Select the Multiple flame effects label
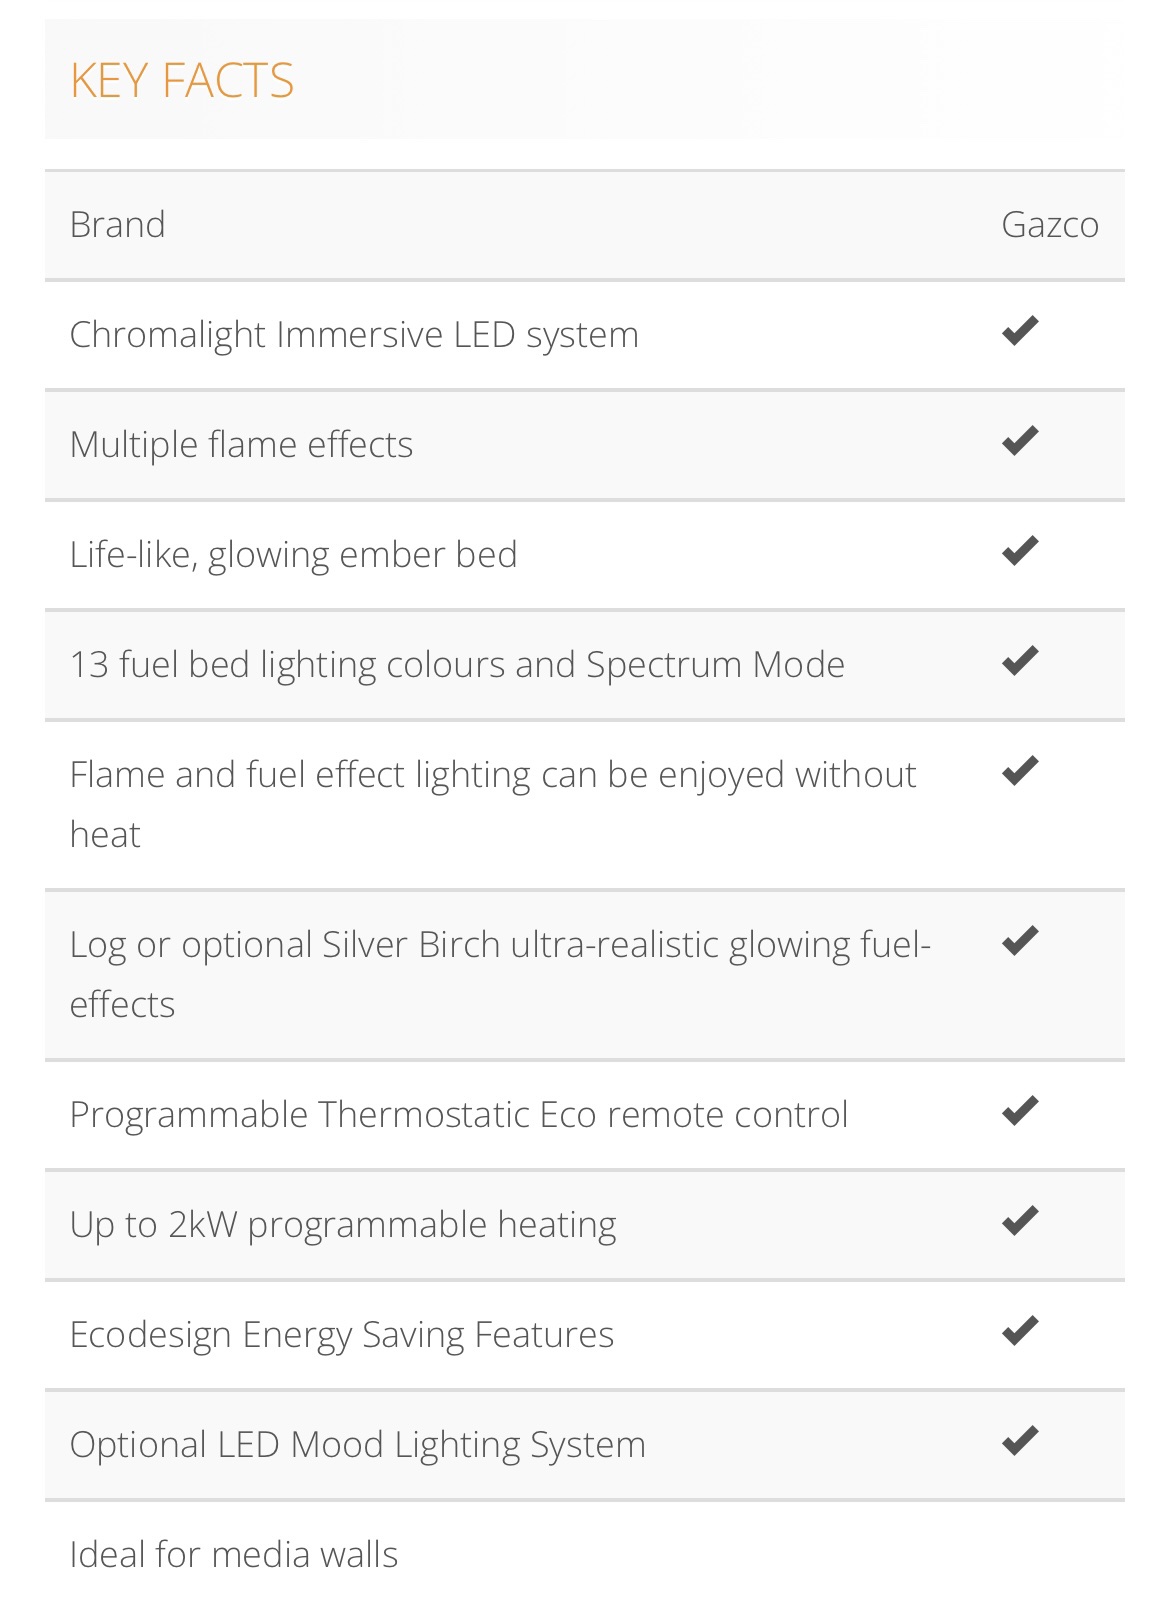The height and width of the screenshot is (1606, 1170). tap(241, 445)
